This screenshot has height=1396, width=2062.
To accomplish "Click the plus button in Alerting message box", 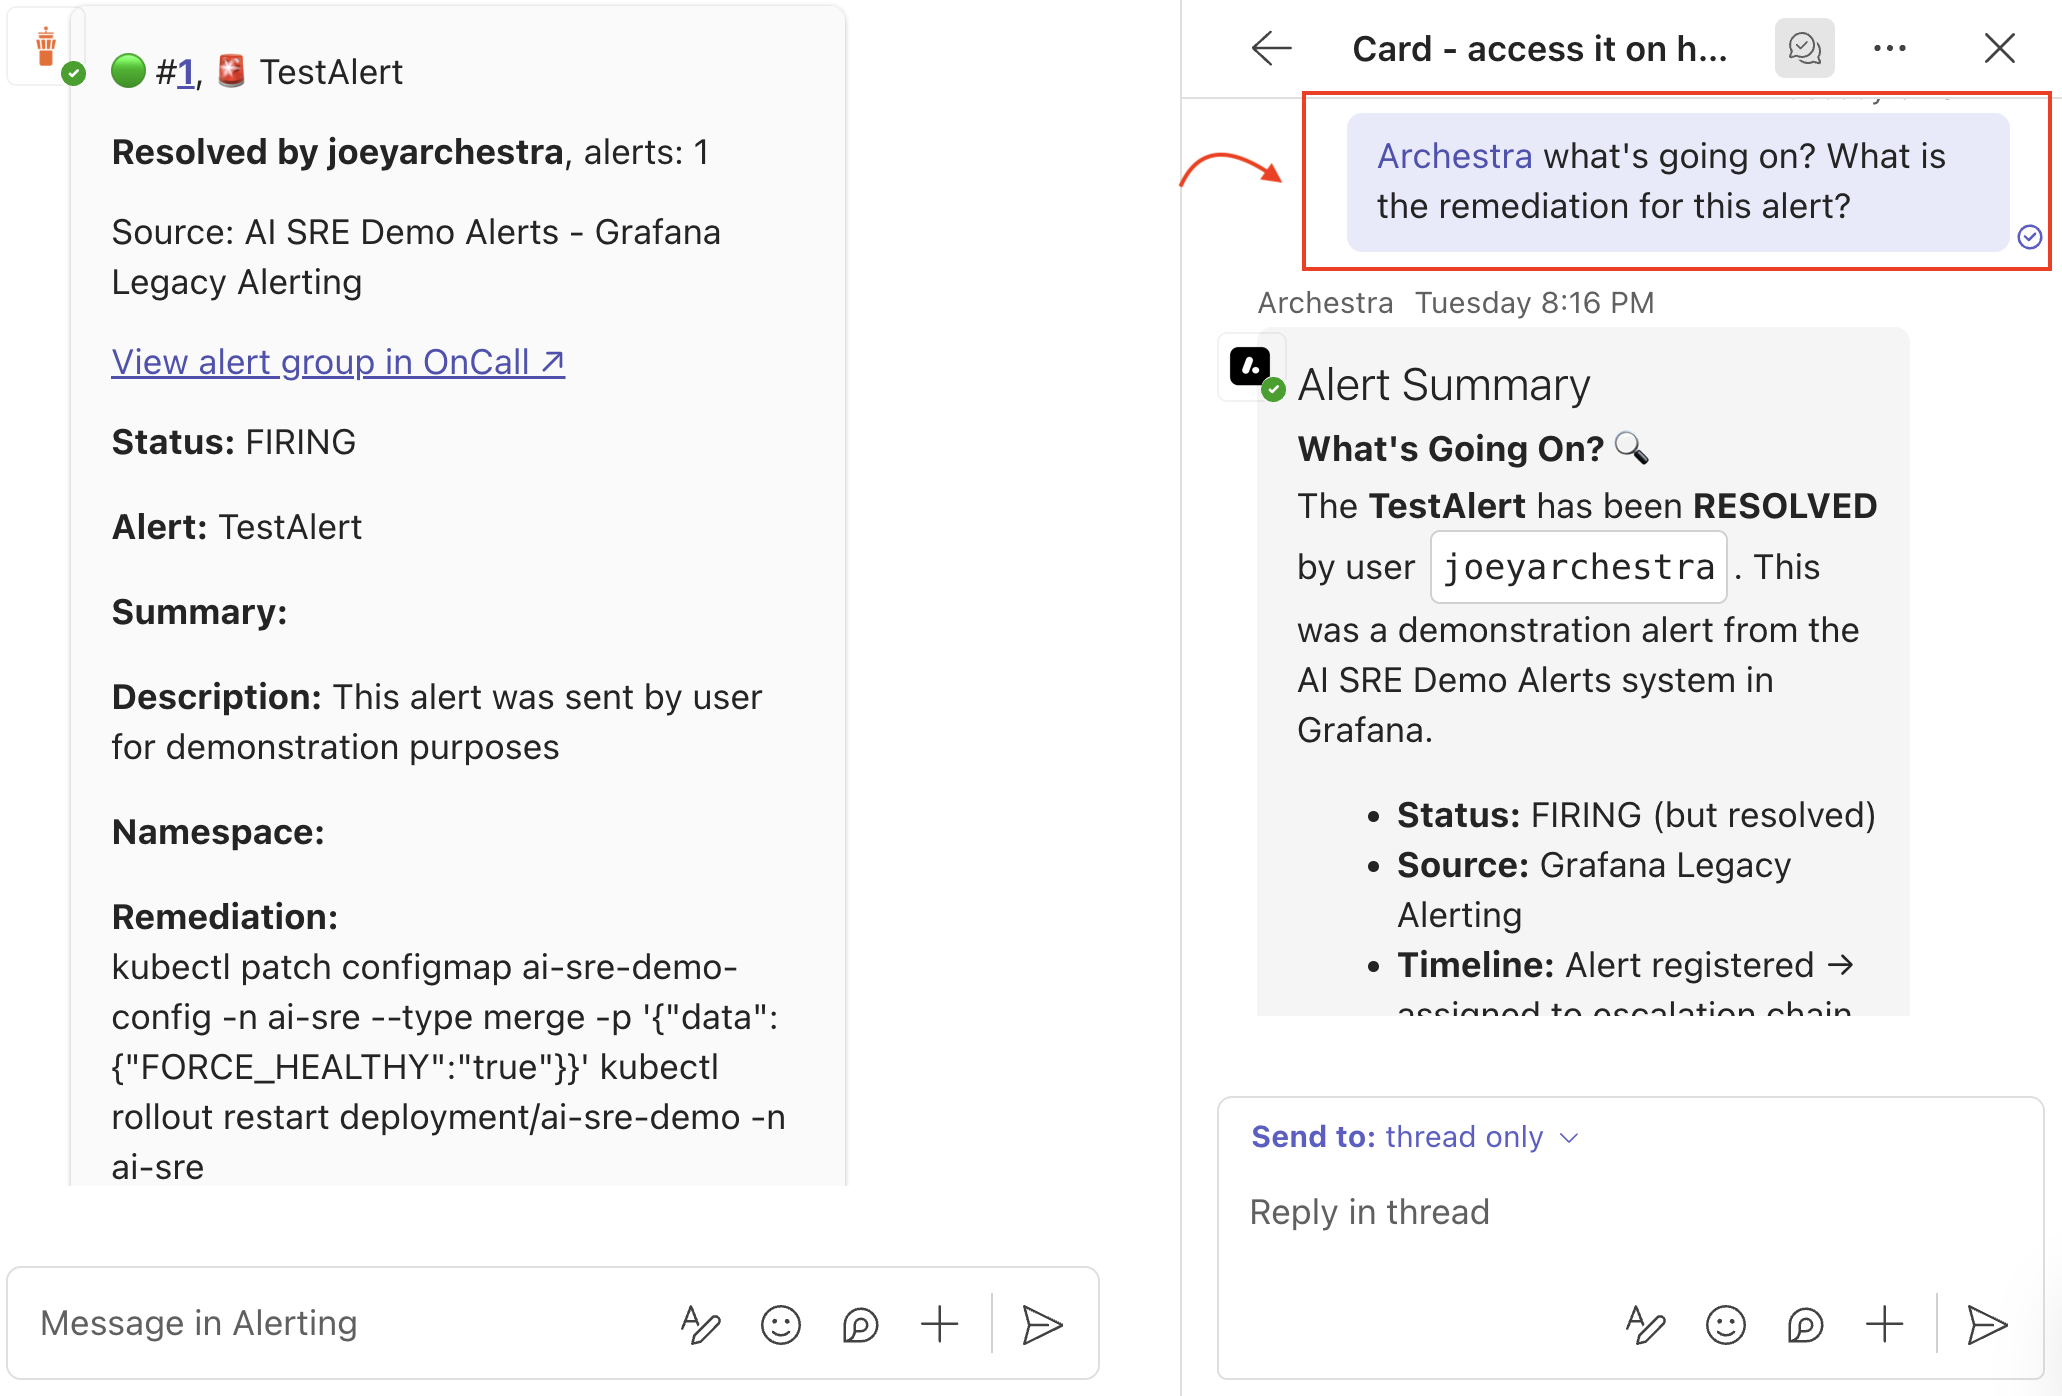I will (939, 1325).
